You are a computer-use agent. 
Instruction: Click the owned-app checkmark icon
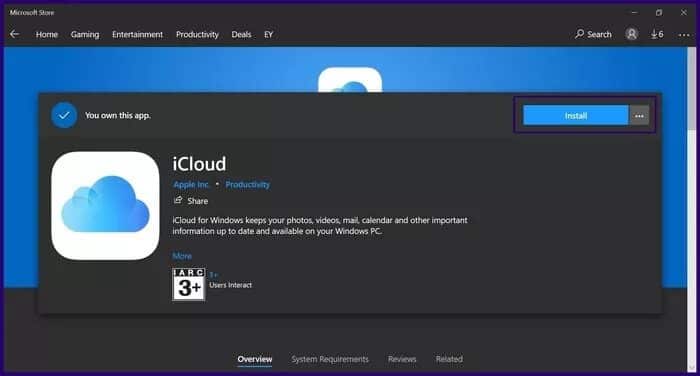click(64, 115)
